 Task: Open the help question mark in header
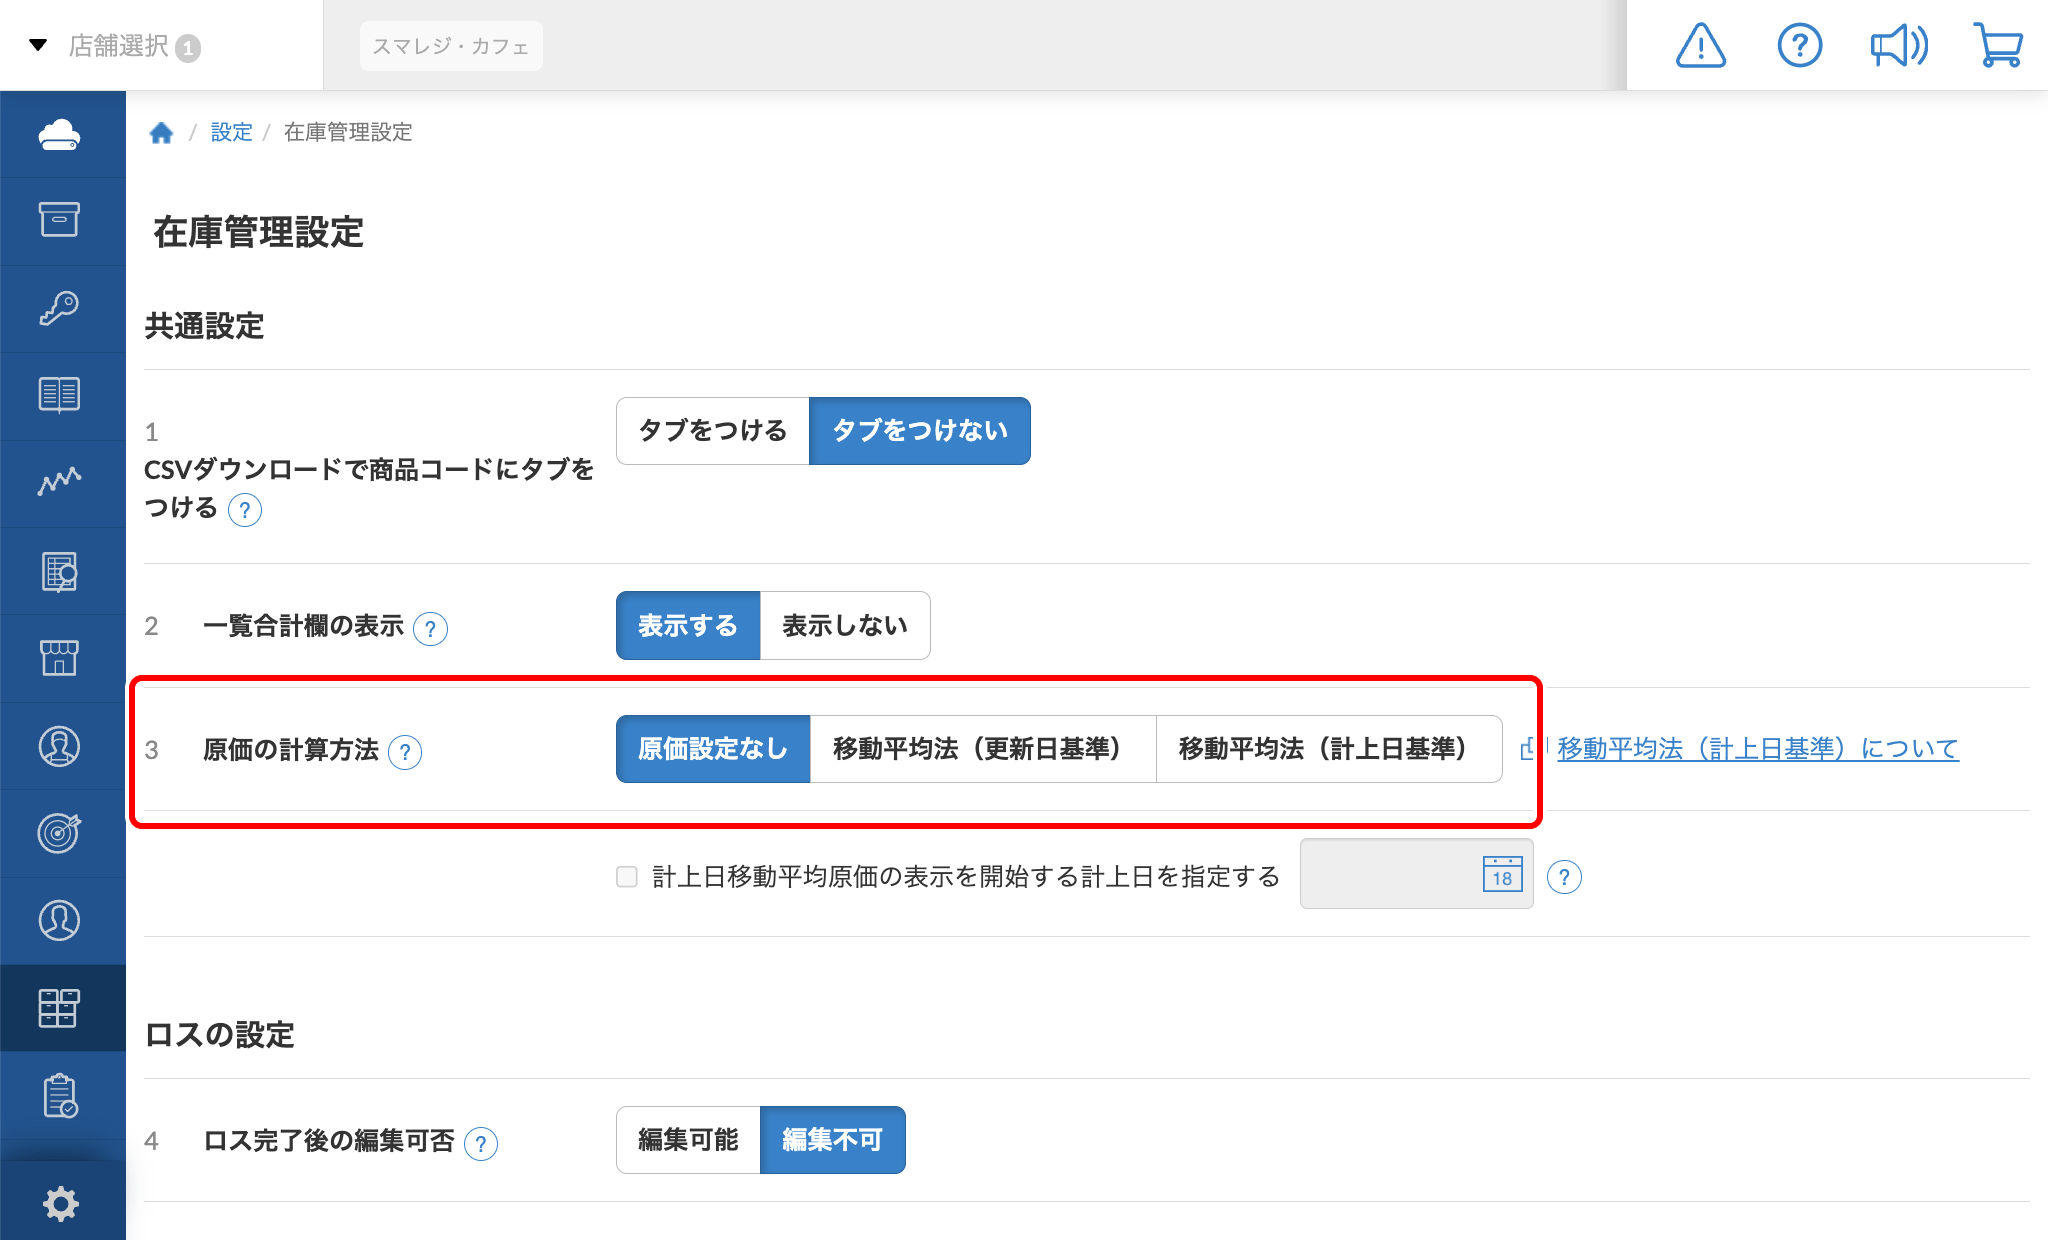[x=1799, y=46]
